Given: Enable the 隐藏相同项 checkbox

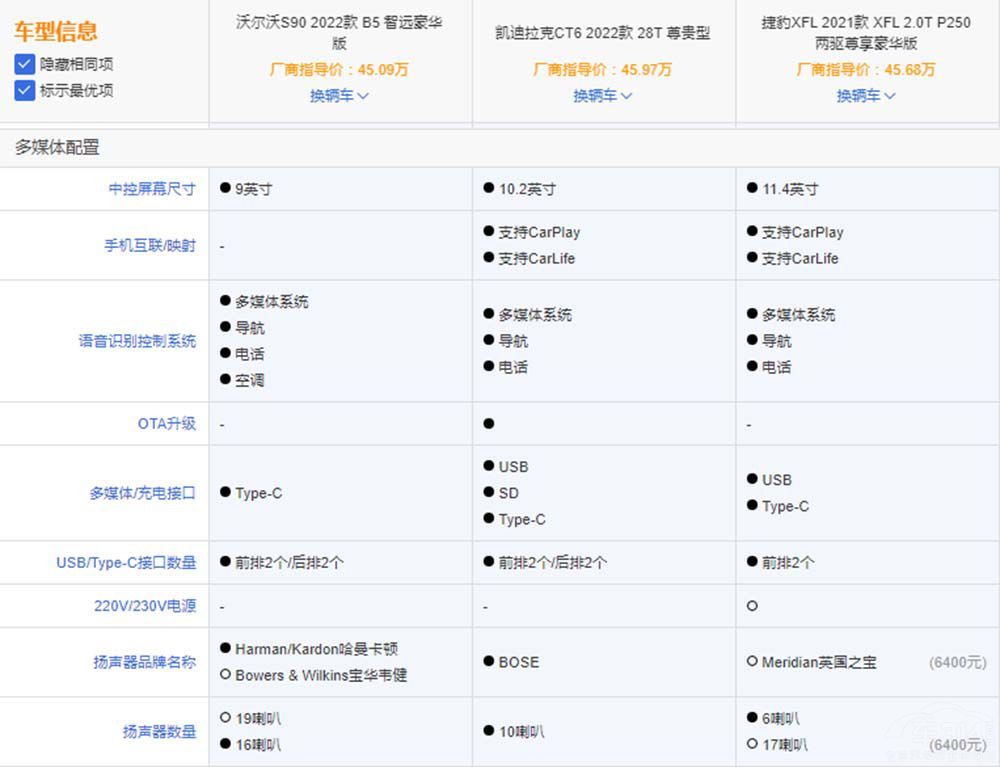Looking at the screenshot, I should 25,62.
